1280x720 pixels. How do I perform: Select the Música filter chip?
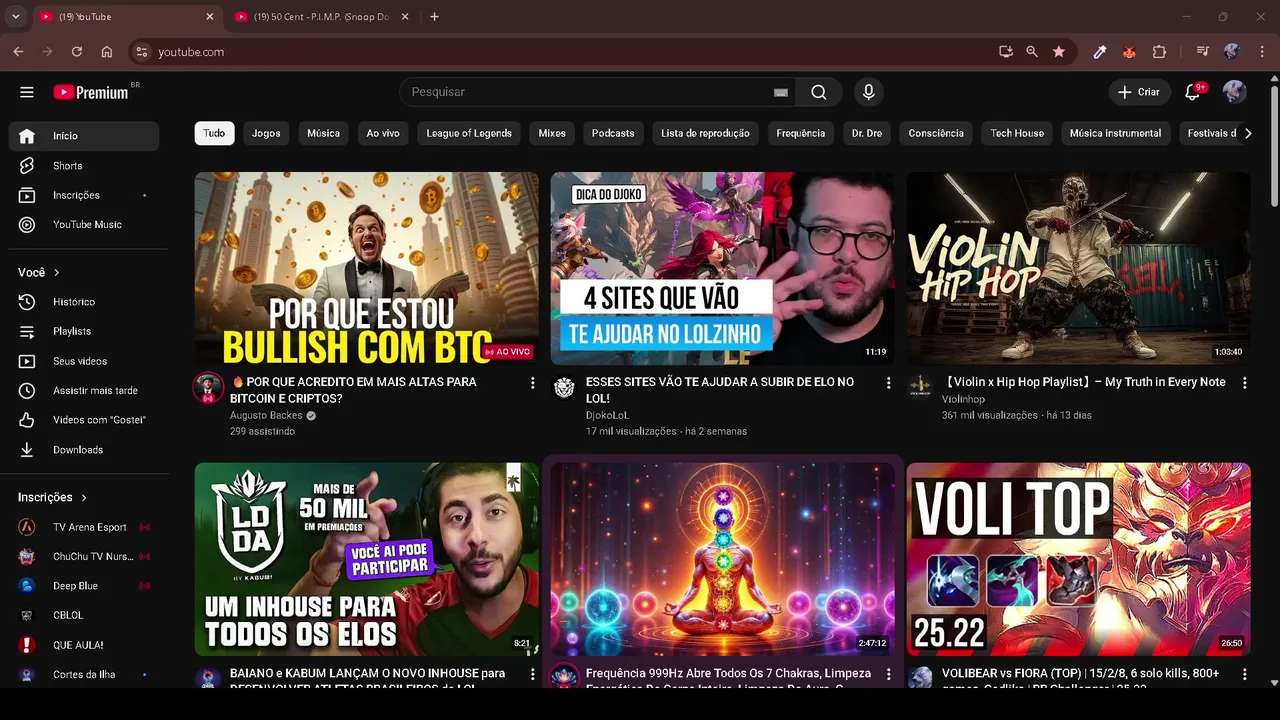323,133
